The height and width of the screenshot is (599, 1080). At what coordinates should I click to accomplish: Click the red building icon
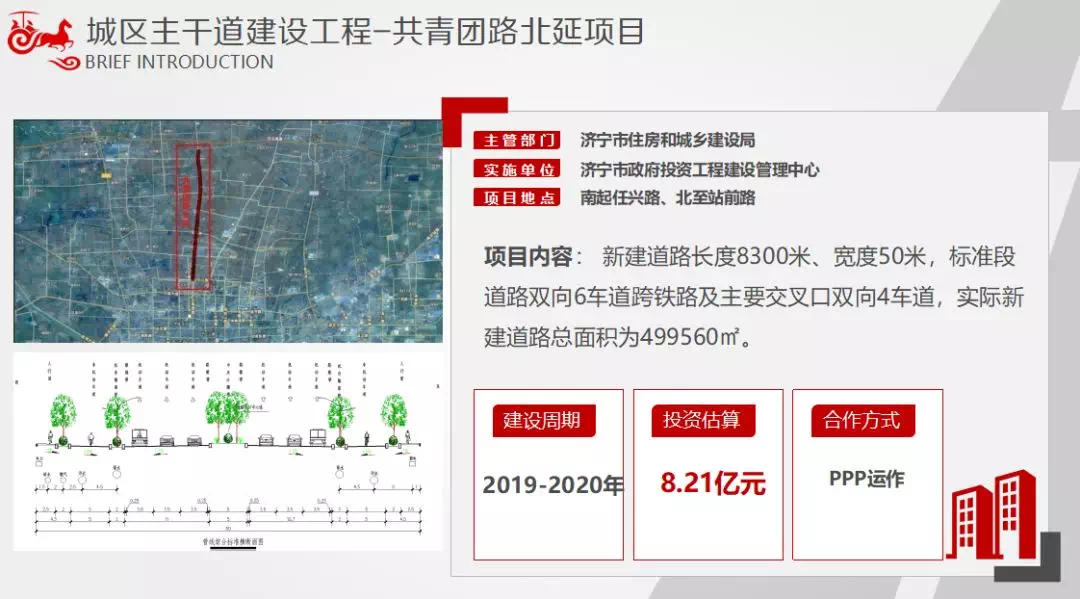coord(992,515)
